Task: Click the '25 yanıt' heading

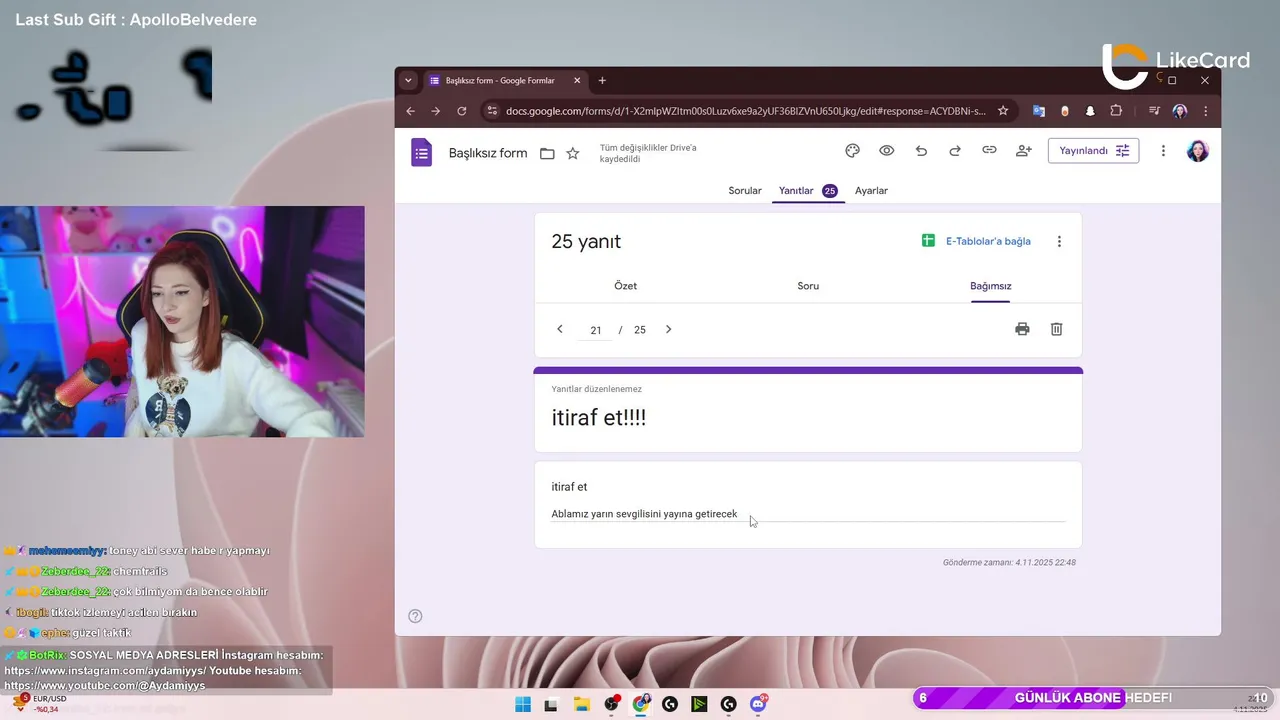Action: pos(586,242)
